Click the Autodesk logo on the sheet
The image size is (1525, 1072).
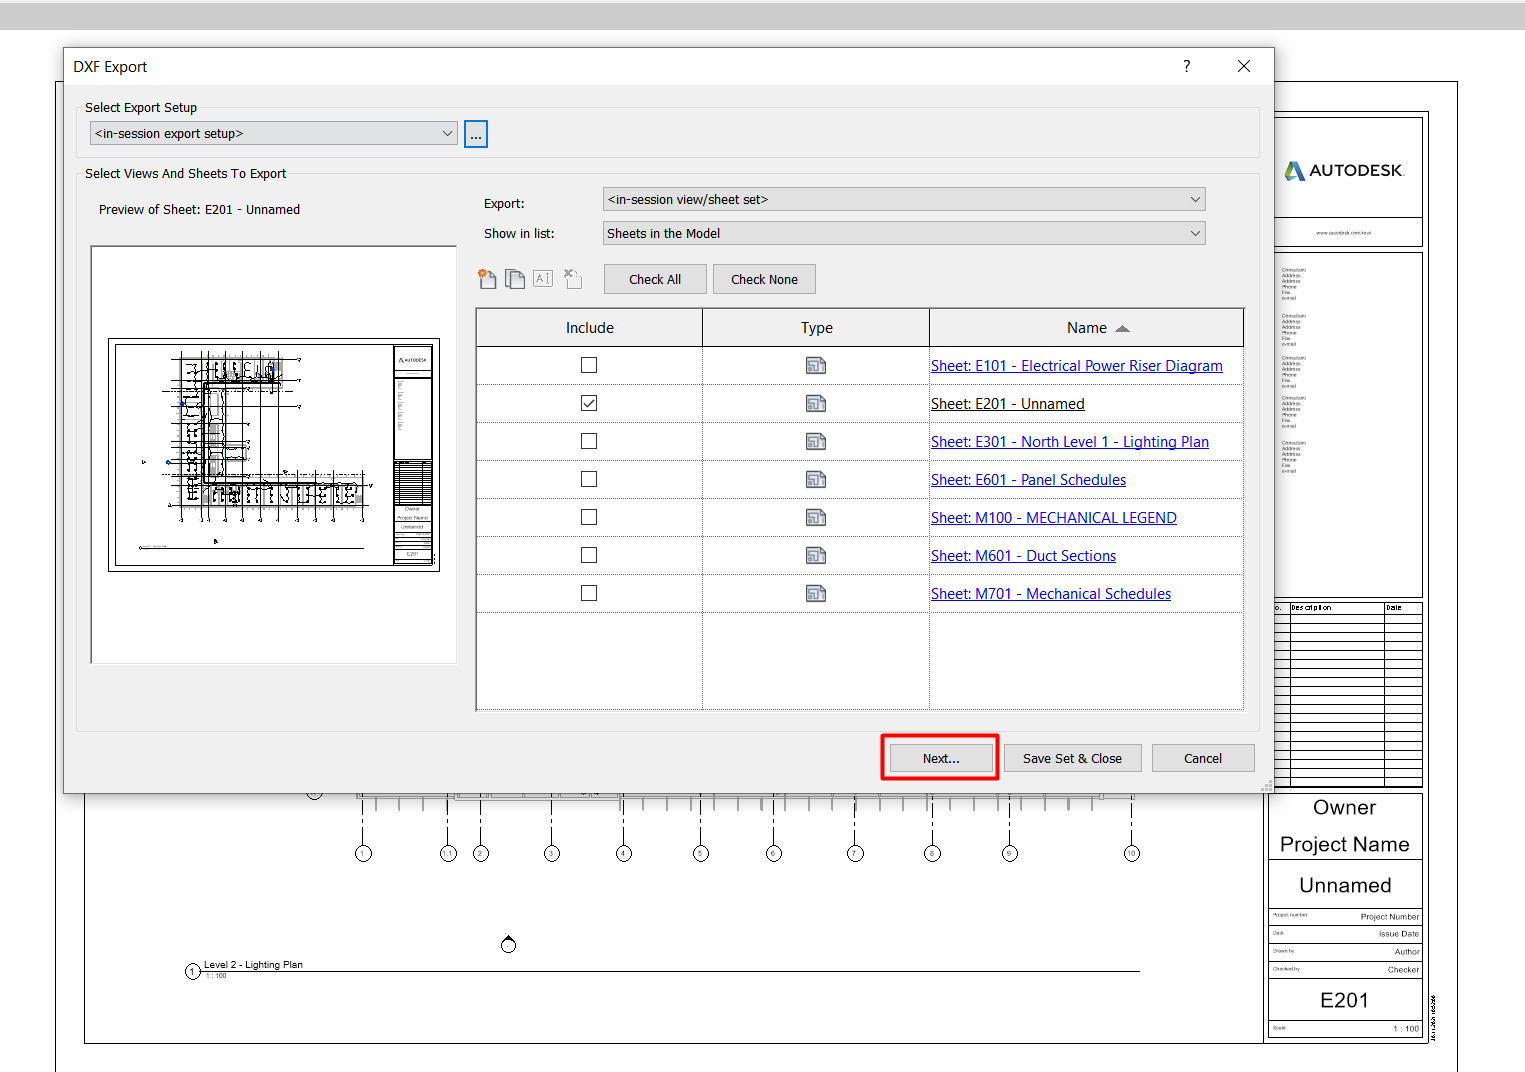(1345, 171)
